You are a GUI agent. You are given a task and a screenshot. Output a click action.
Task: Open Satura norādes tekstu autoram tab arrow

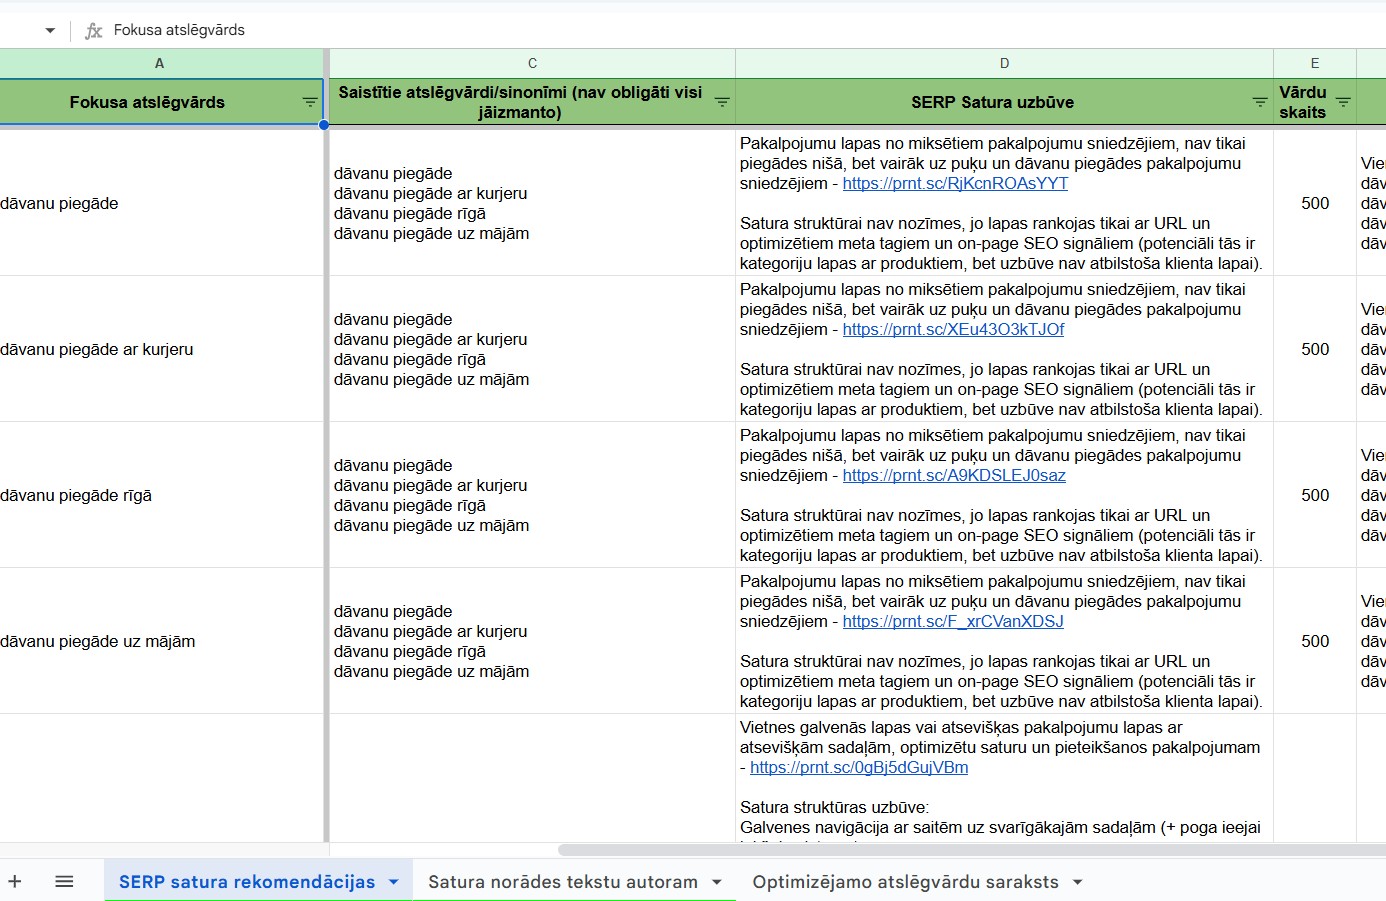717,881
